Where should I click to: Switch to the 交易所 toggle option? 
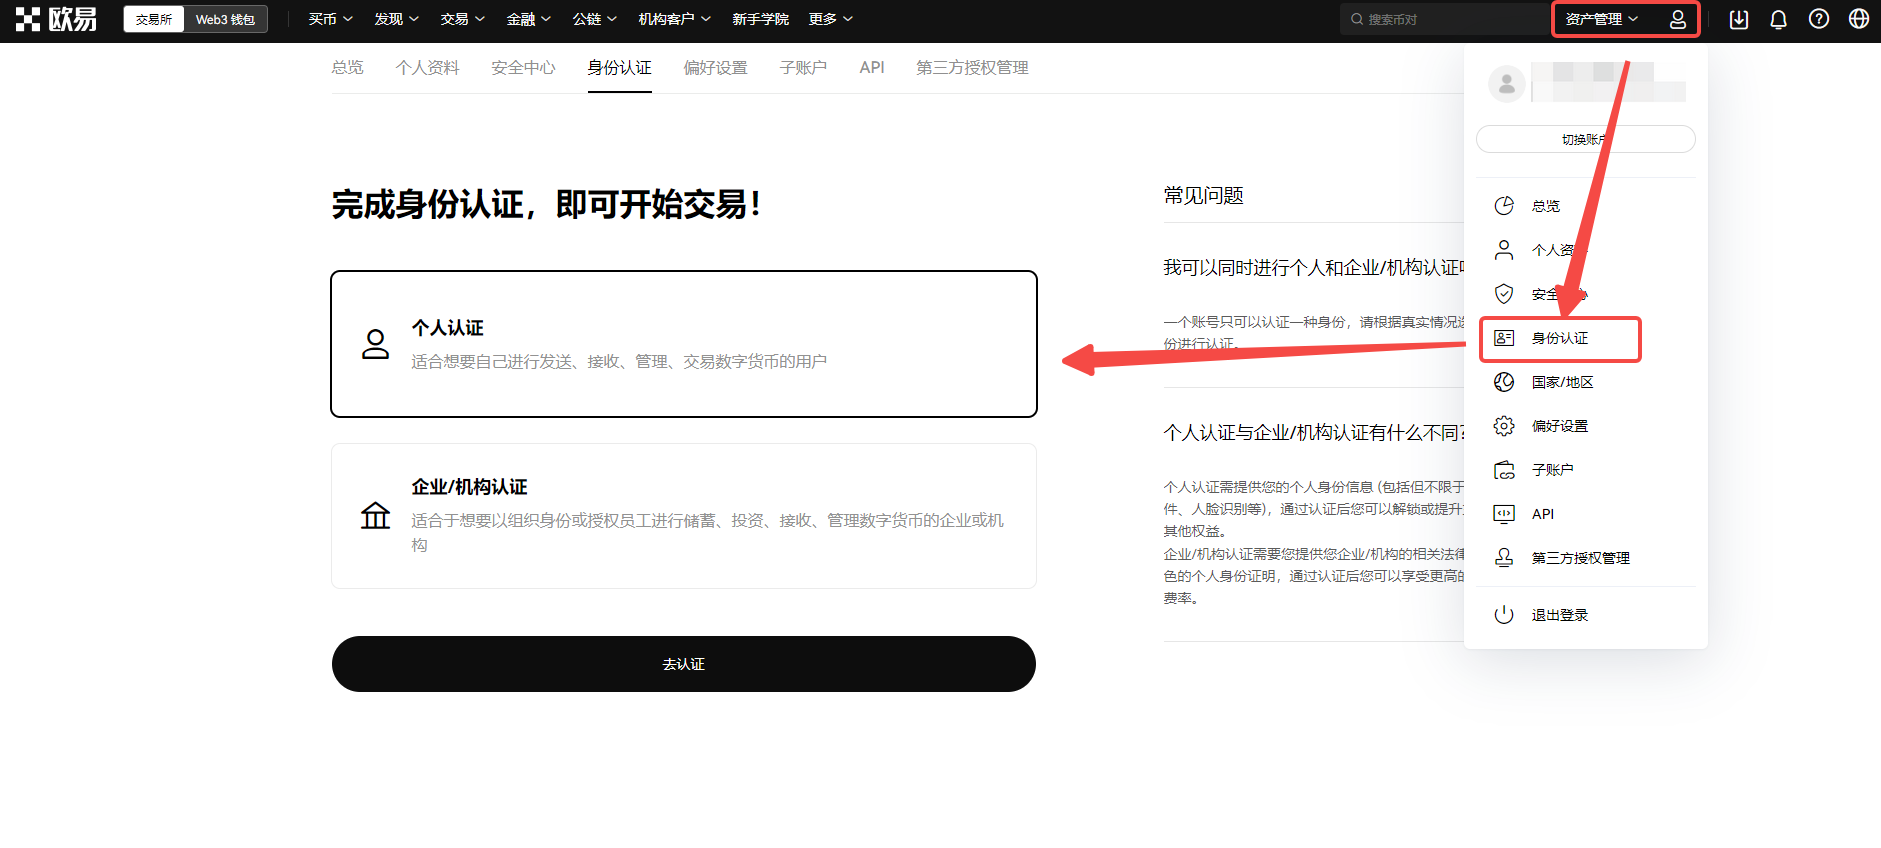click(154, 19)
